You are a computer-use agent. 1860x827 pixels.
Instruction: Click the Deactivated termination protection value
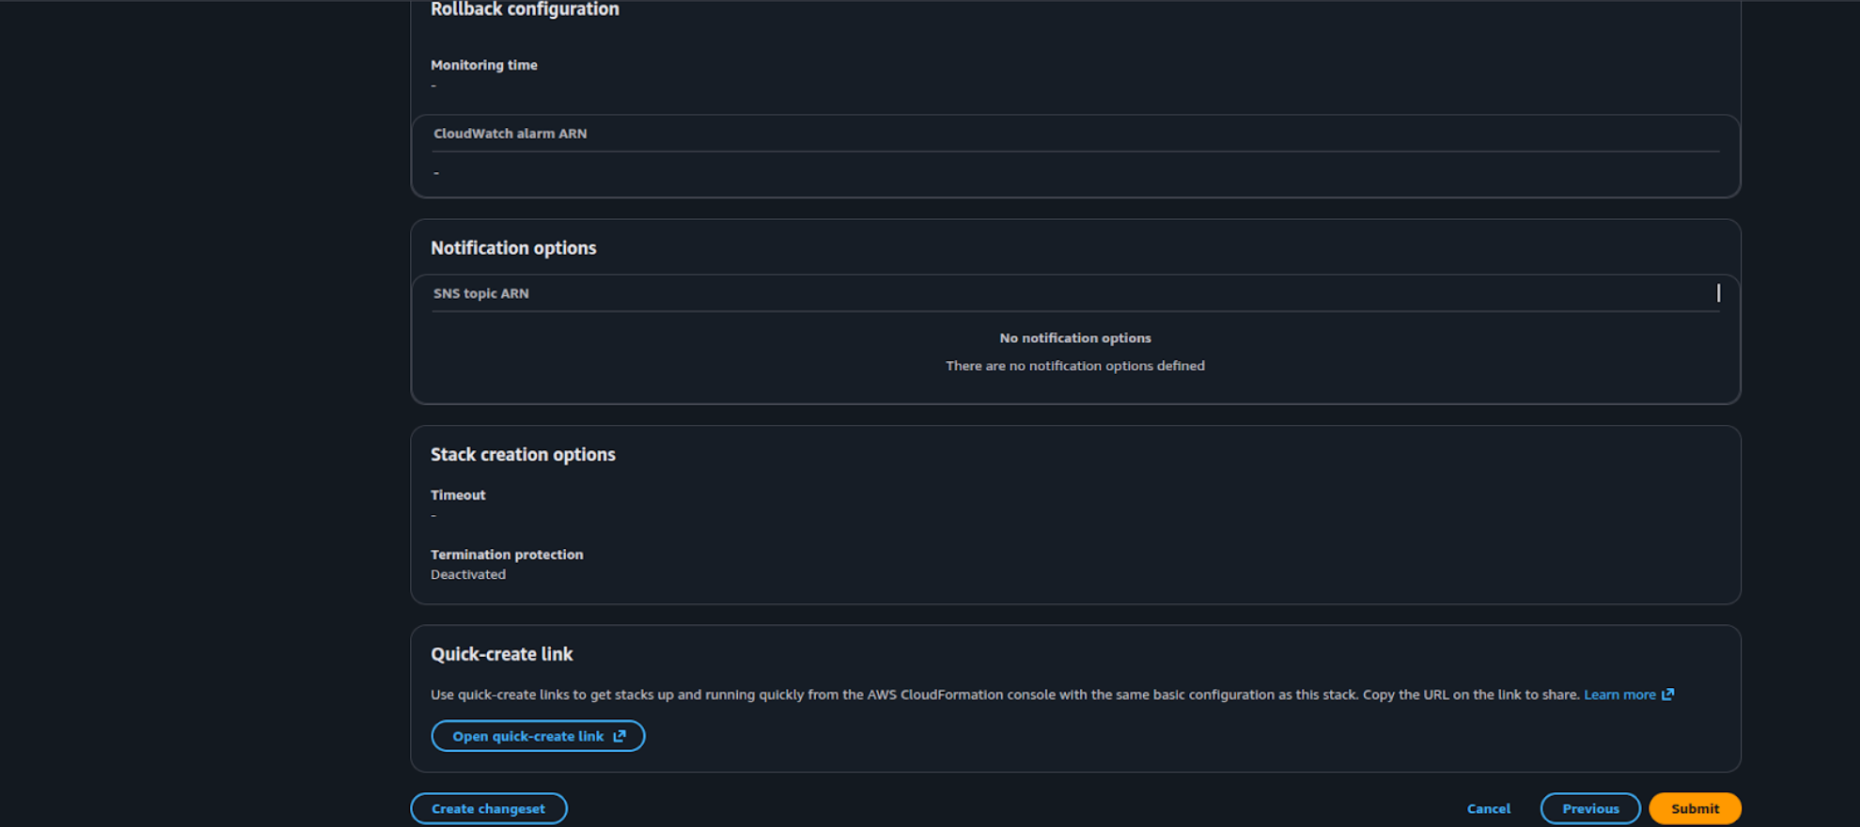(x=468, y=574)
